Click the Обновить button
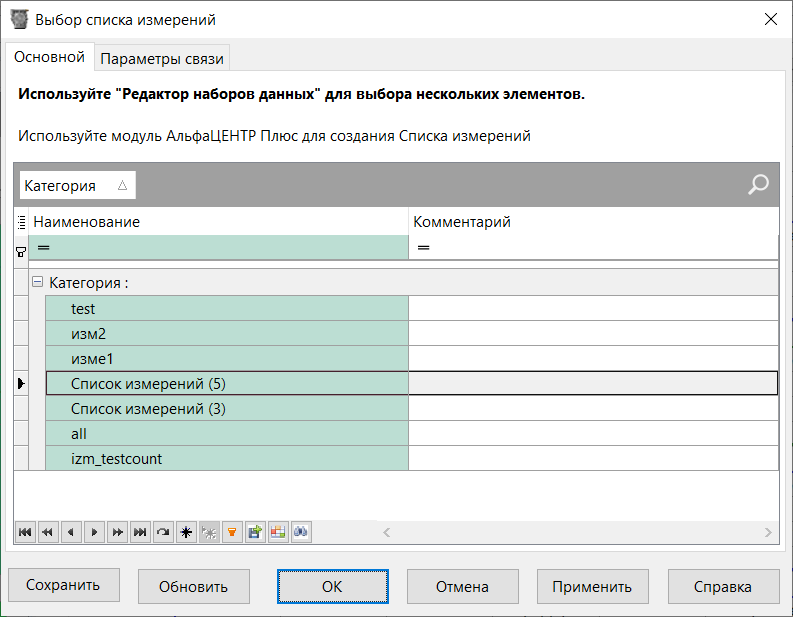This screenshot has width=793, height=617. click(x=193, y=587)
